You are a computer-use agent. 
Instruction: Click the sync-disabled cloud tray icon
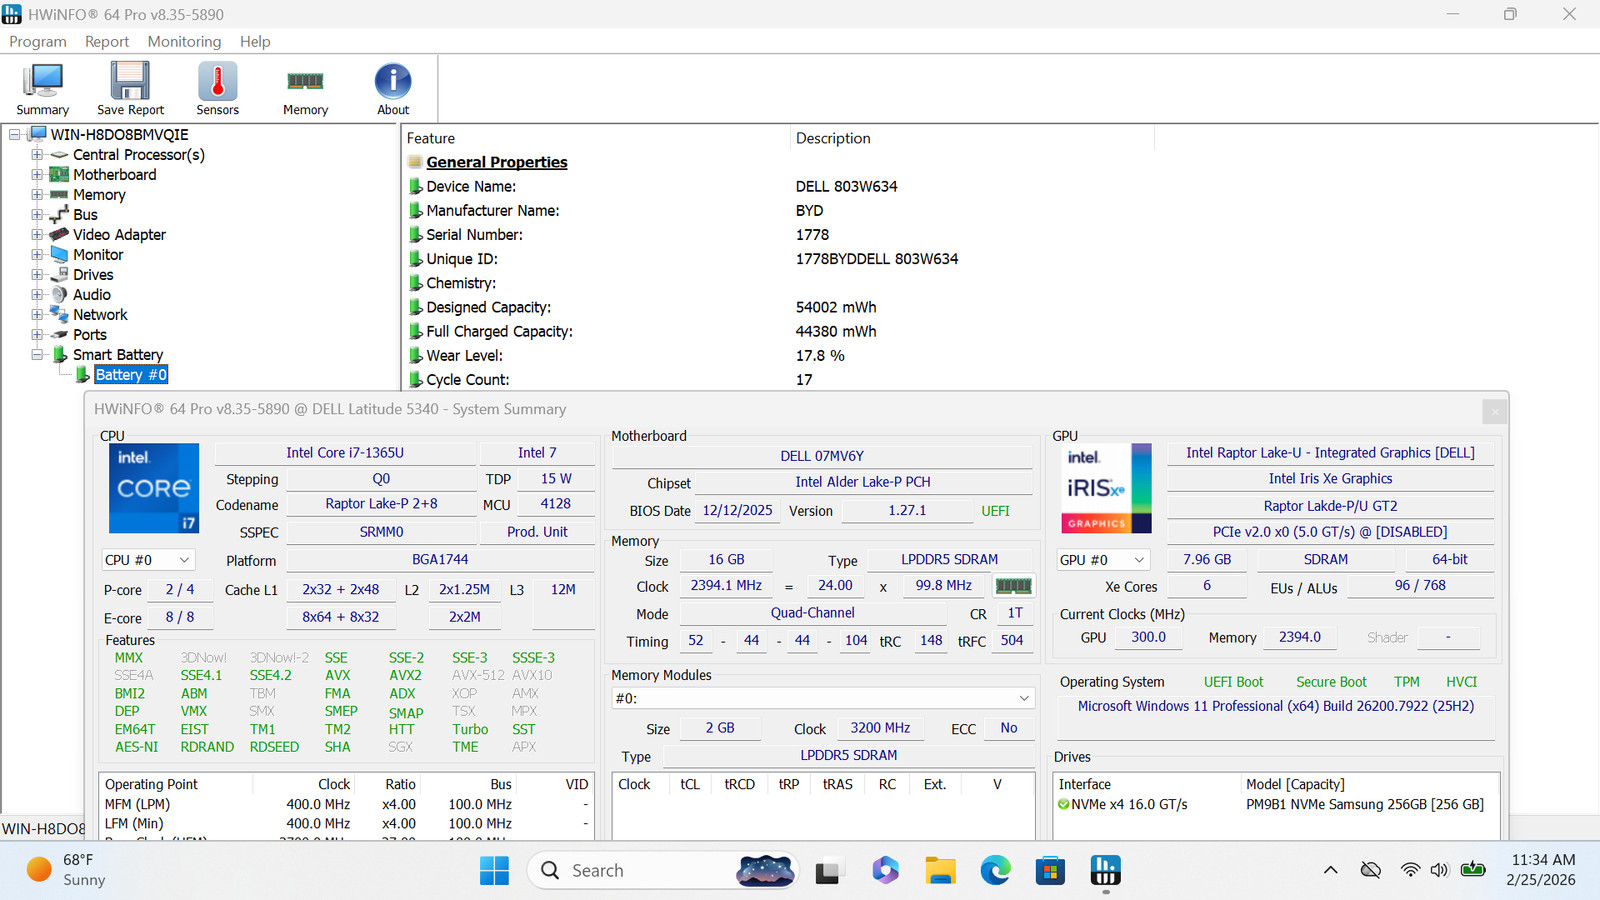(1371, 870)
